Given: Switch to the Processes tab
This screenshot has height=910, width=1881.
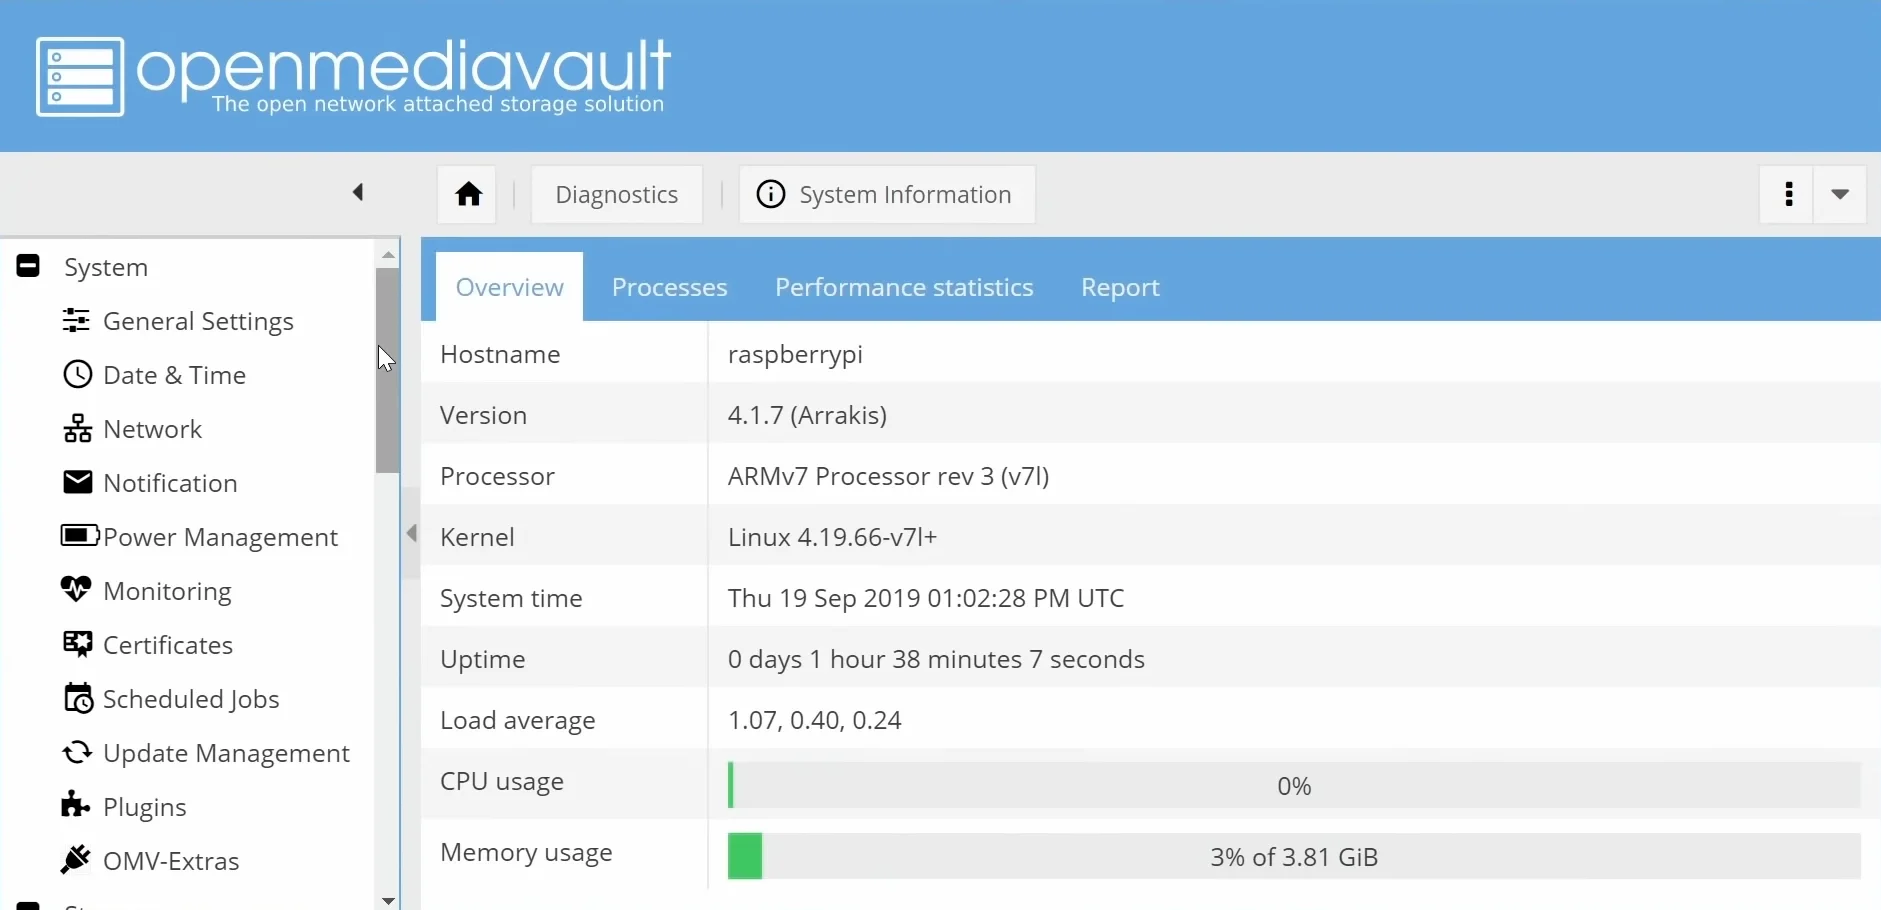Looking at the screenshot, I should pos(669,288).
